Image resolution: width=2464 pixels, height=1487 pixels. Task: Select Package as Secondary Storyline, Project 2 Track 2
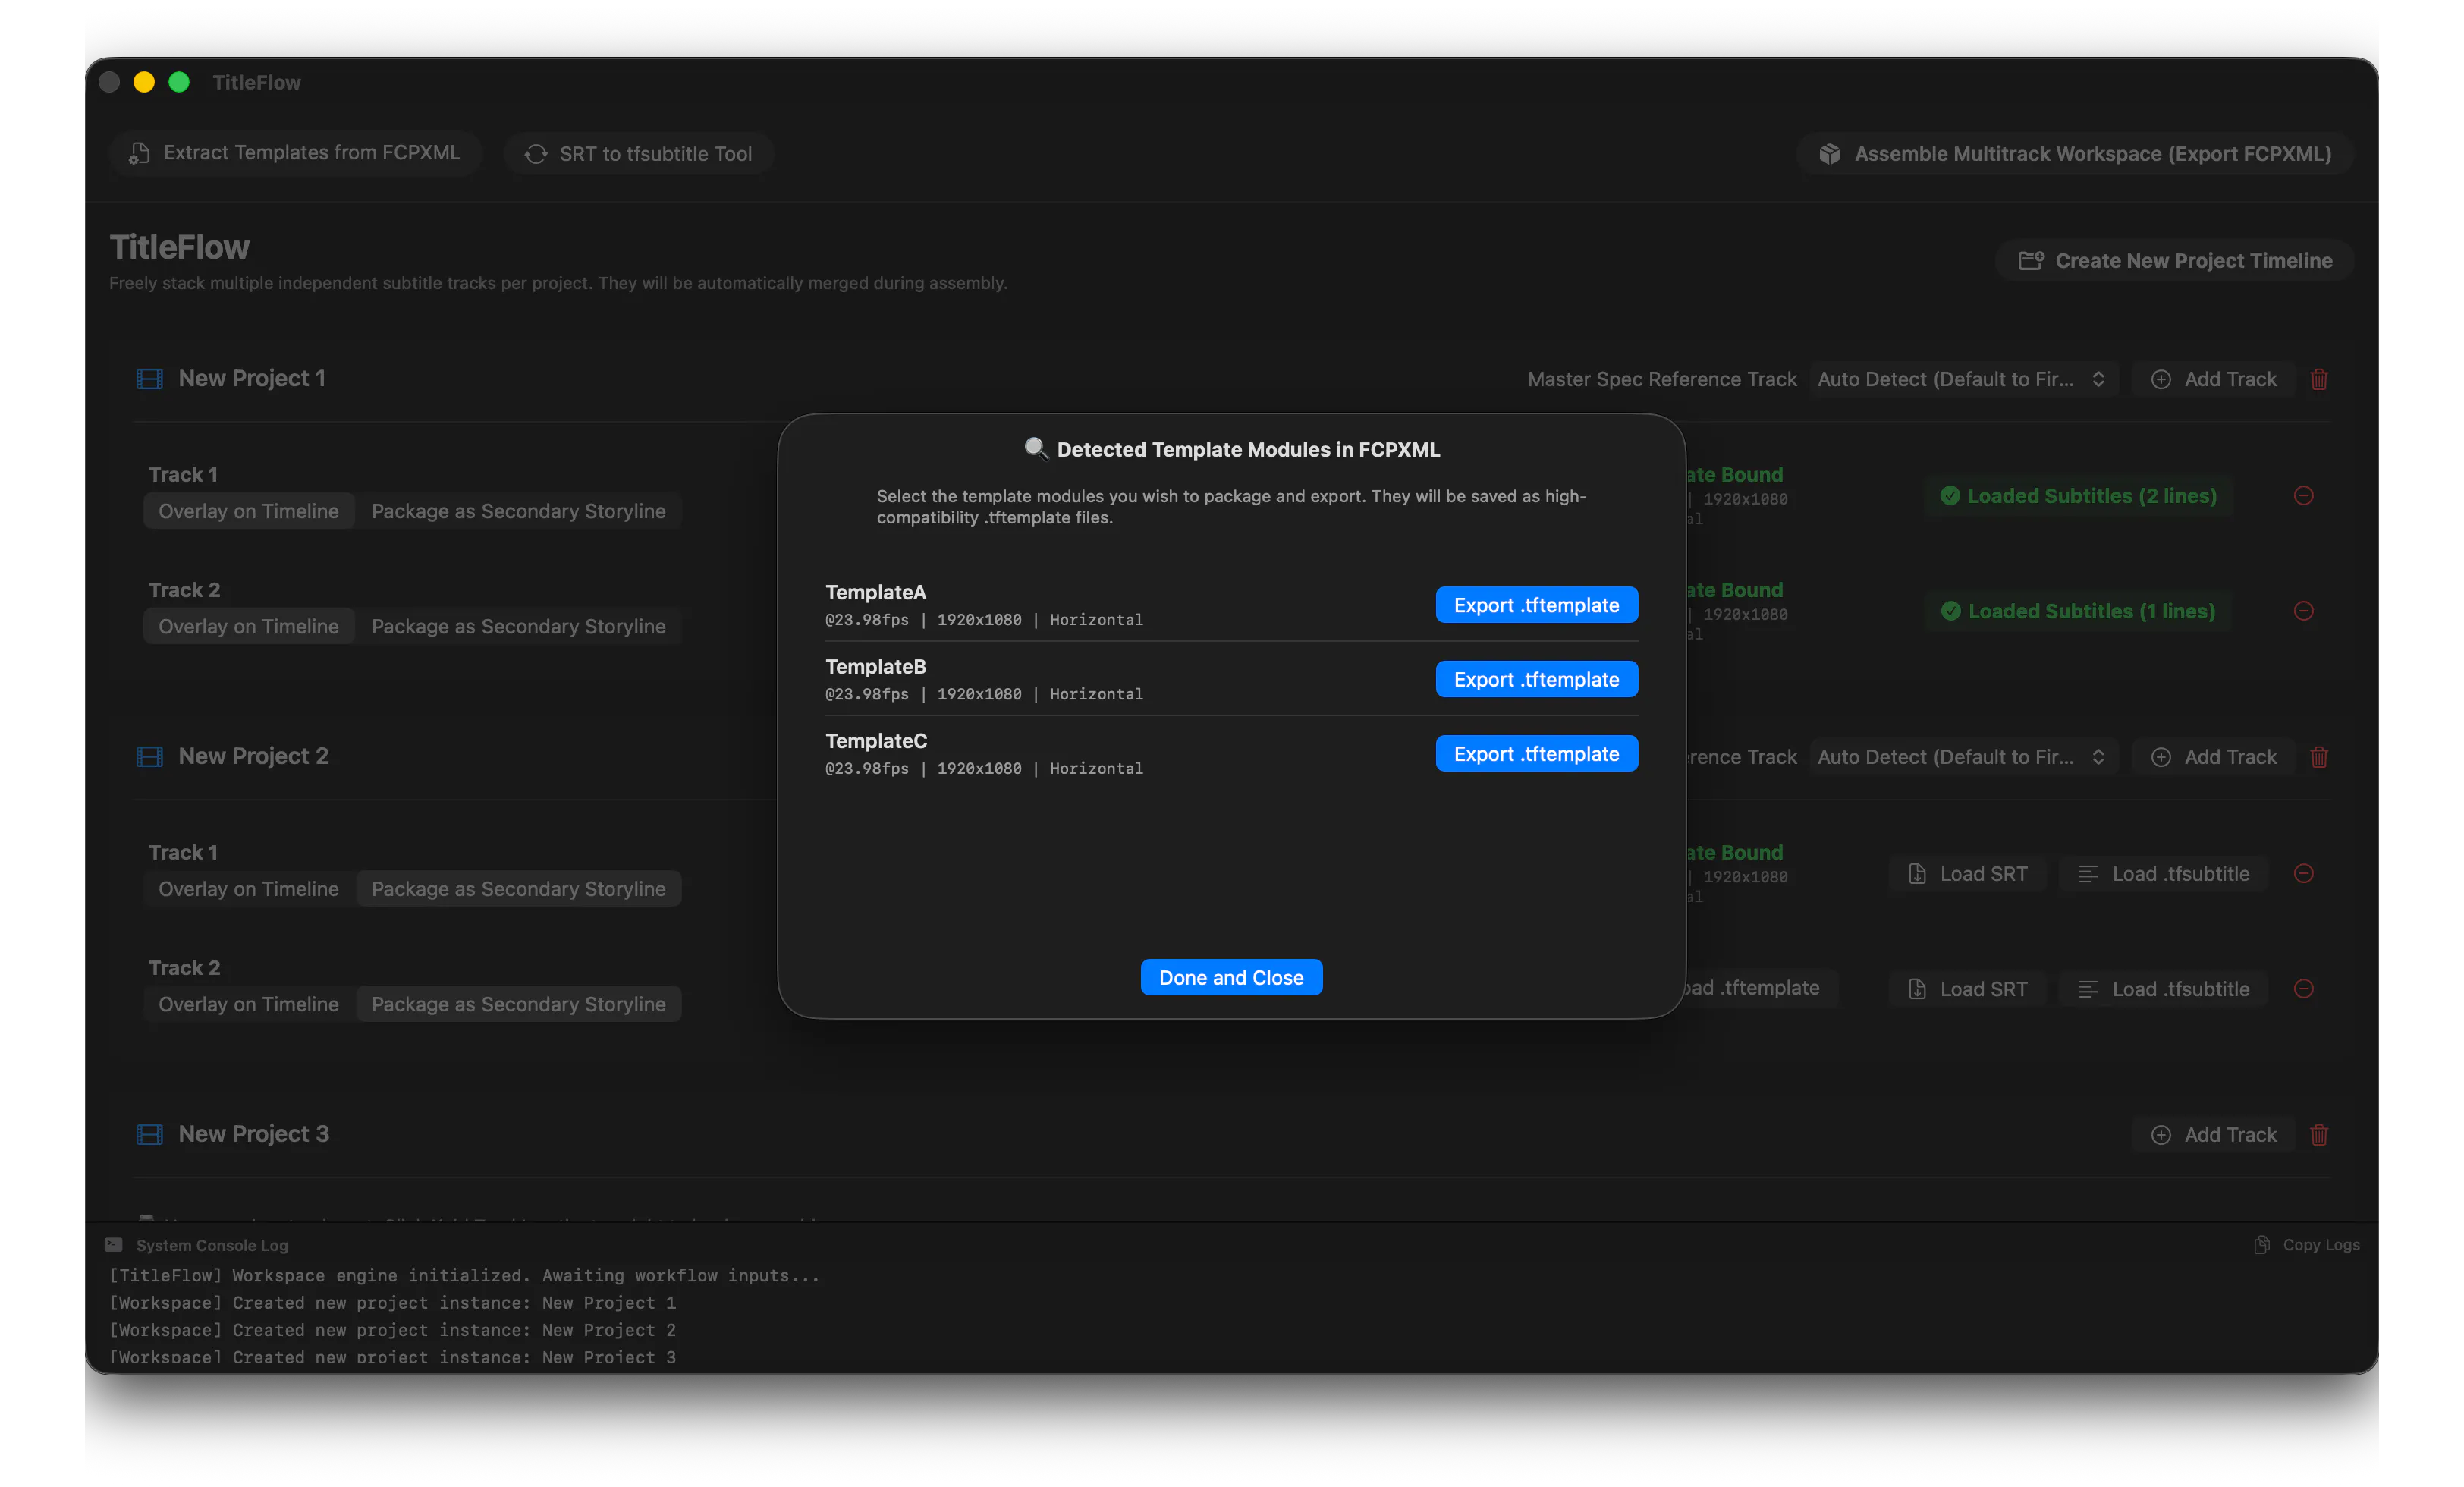point(518,1004)
